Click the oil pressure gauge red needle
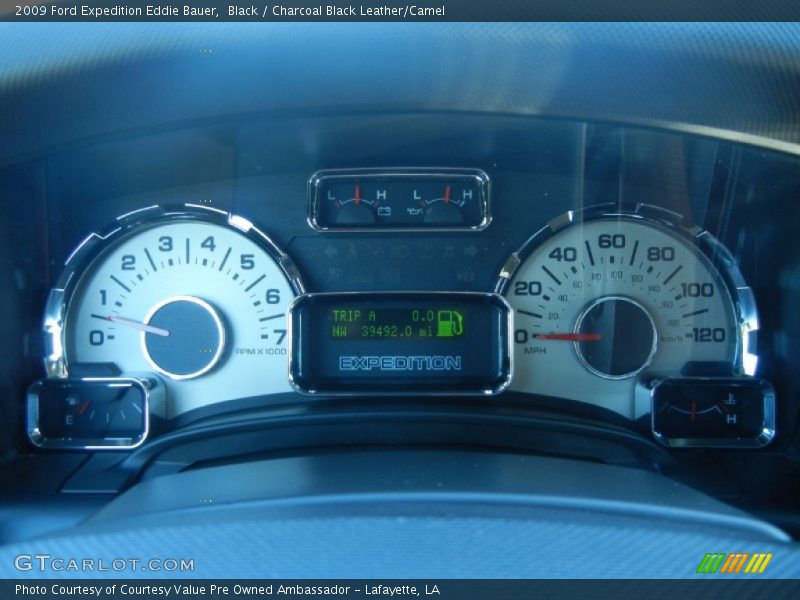The height and width of the screenshot is (600, 800). (x=447, y=194)
